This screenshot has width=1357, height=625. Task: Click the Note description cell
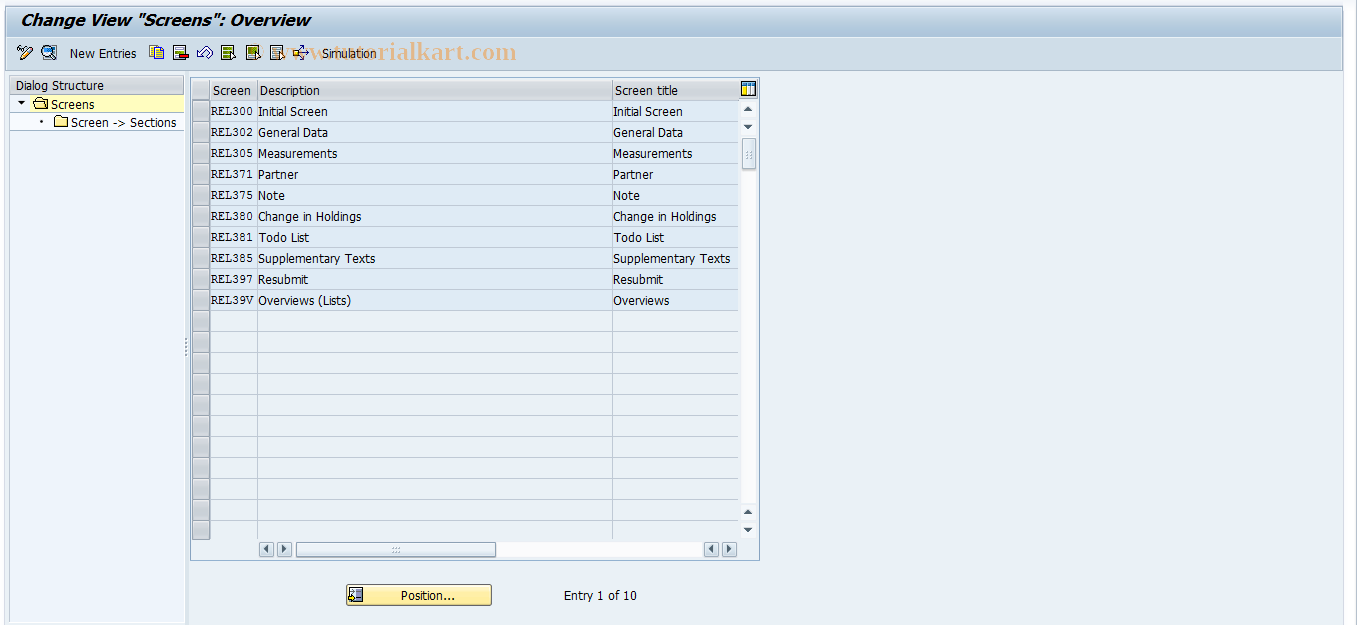[x=434, y=195]
